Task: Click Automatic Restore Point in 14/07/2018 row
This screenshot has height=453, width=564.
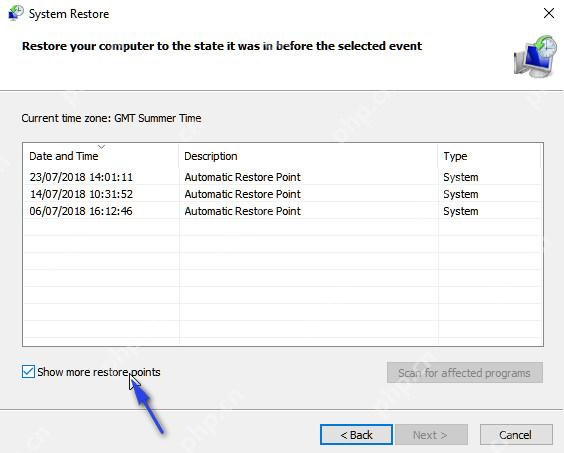Action: (x=242, y=194)
